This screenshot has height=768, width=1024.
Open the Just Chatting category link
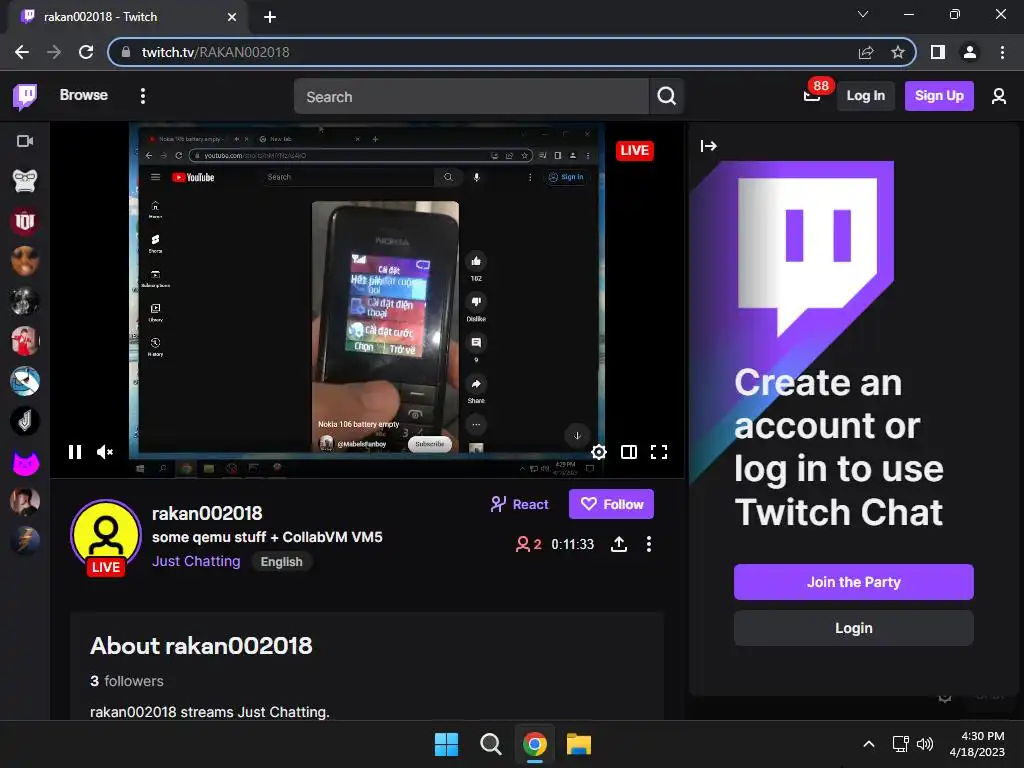(x=196, y=562)
